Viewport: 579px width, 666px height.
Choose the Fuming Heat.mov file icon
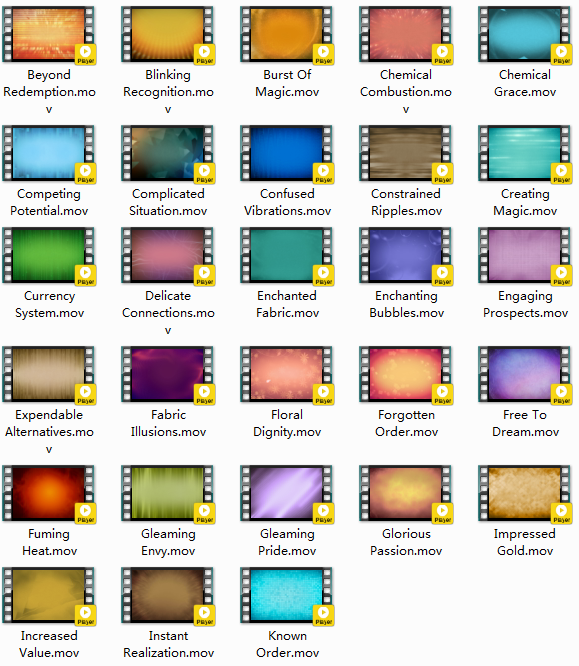(49, 494)
